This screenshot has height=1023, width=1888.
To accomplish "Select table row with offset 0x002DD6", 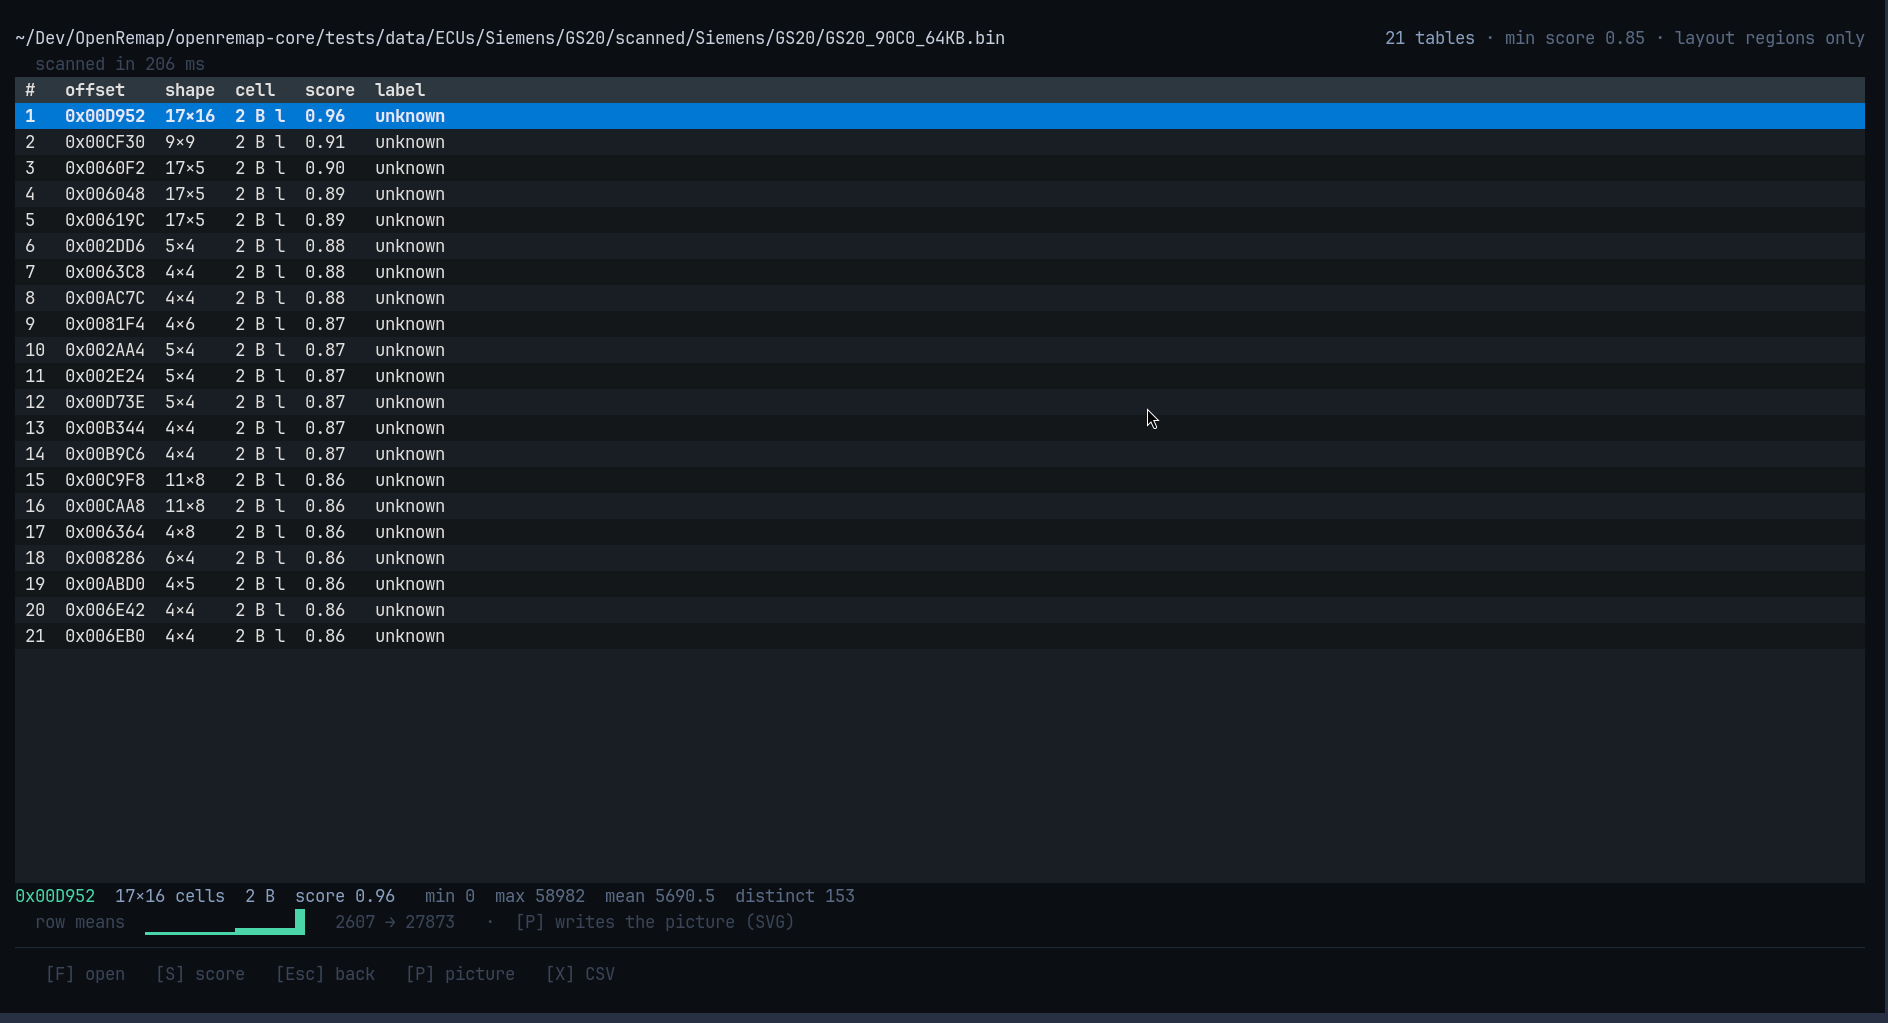I will tap(940, 246).
